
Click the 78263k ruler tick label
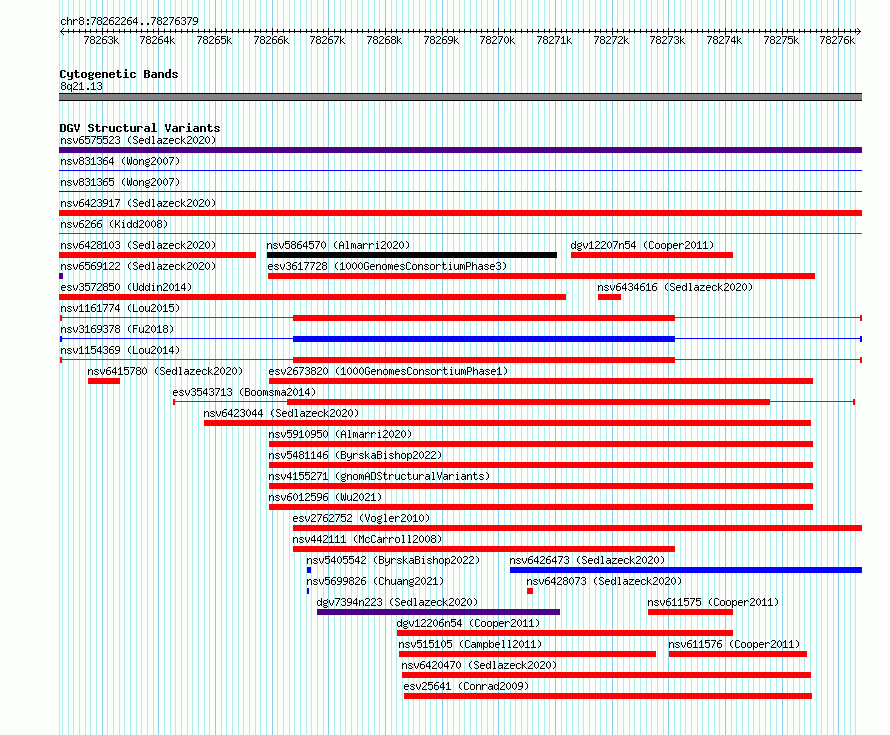[x=101, y=40]
